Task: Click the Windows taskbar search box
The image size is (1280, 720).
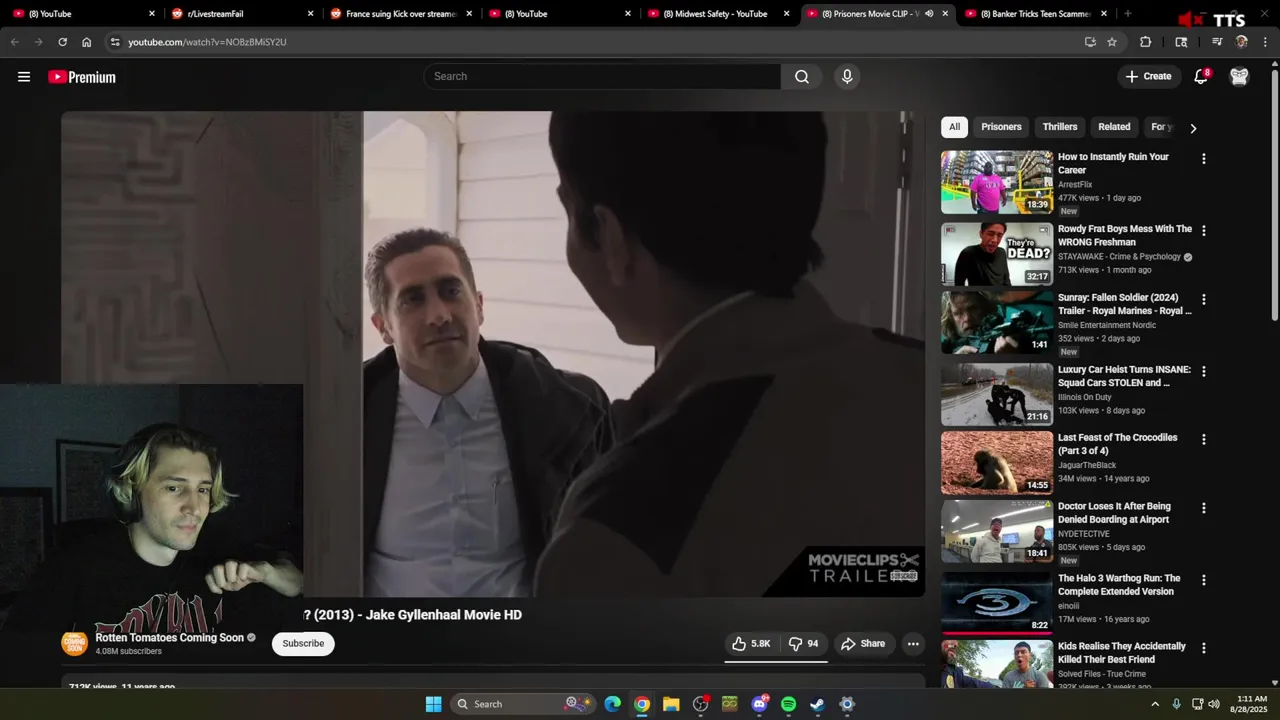Action: (523, 704)
